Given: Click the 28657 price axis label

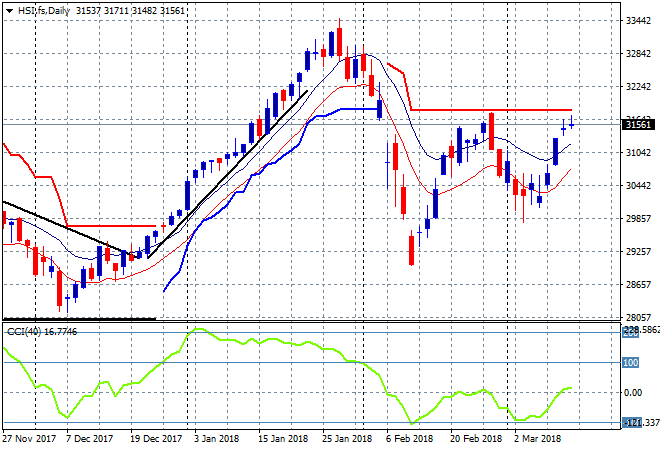Looking at the screenshot, I should (x=638, y=285).
